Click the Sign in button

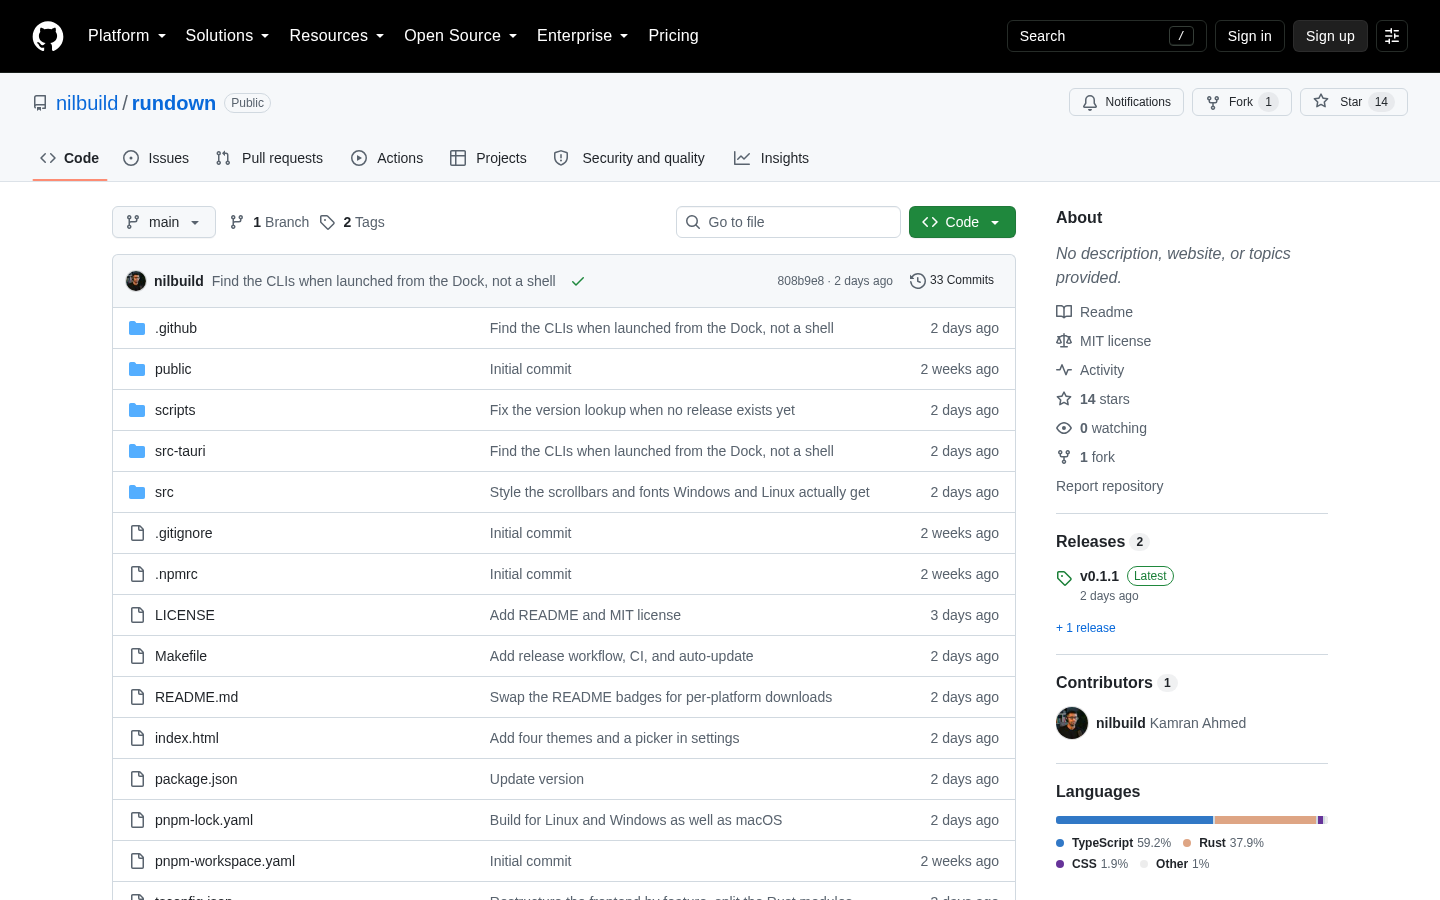coord(1250,36)
